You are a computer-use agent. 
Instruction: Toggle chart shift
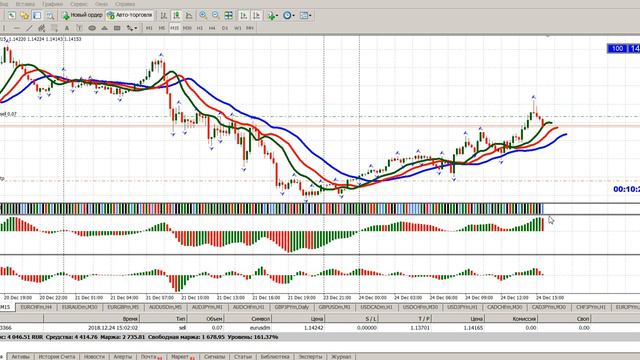click(257, 16)
